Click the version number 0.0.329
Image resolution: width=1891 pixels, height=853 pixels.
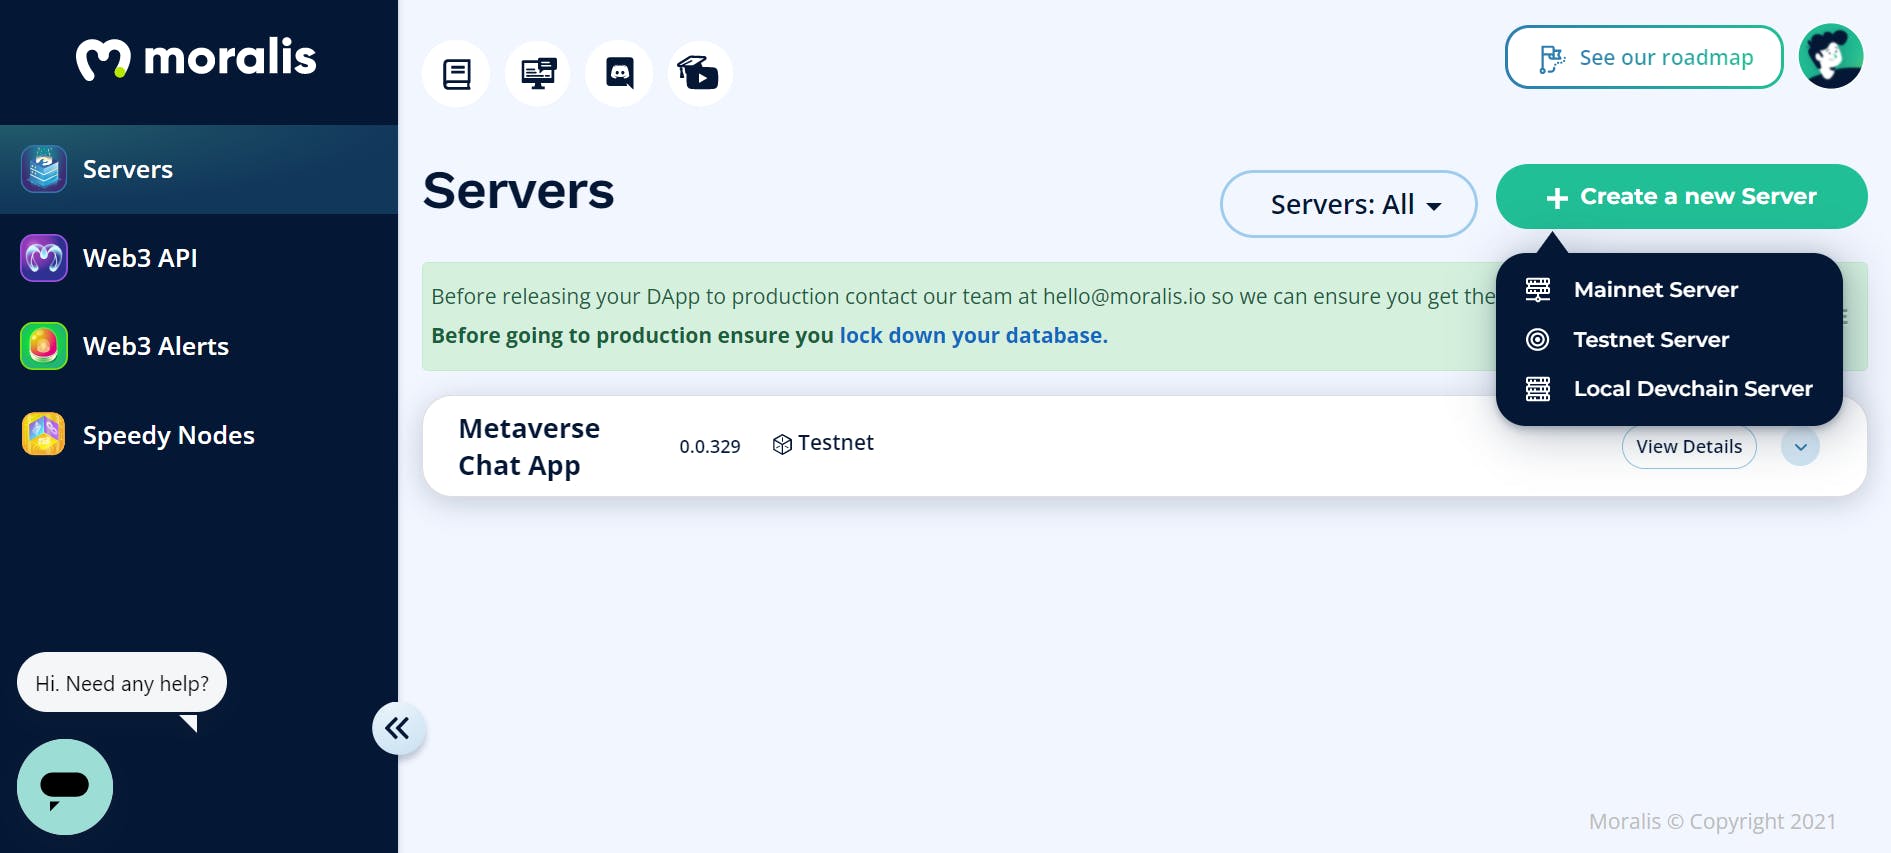[710, 447]
